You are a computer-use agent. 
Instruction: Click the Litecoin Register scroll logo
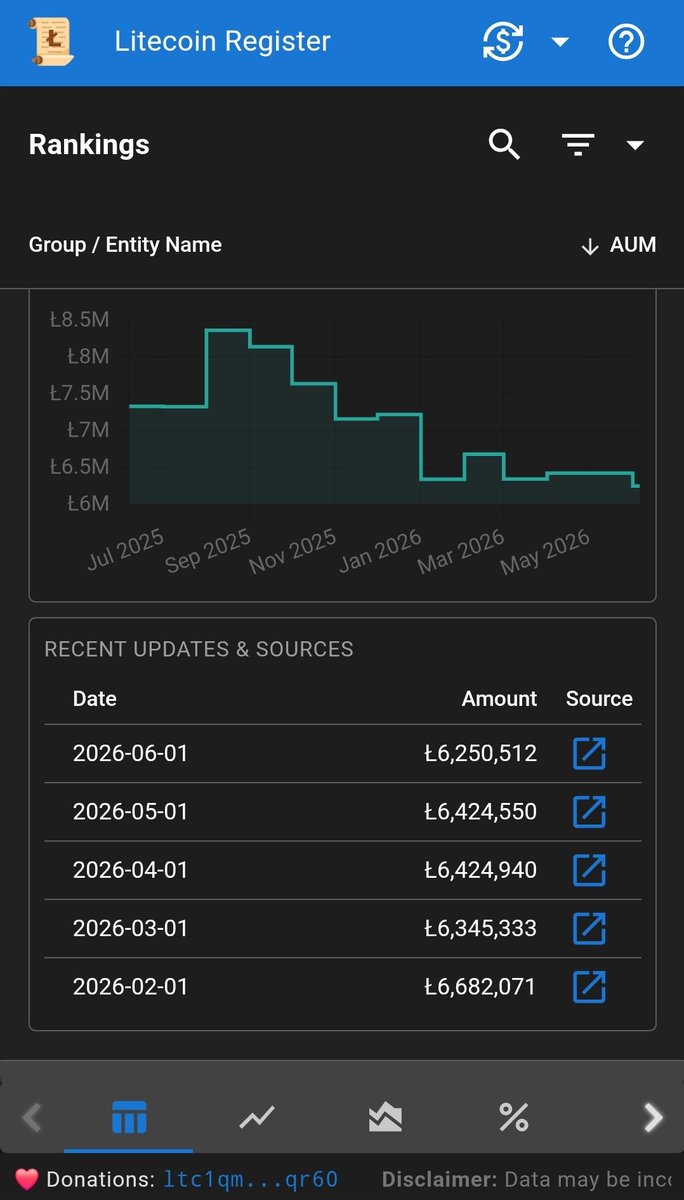point(50,42)
